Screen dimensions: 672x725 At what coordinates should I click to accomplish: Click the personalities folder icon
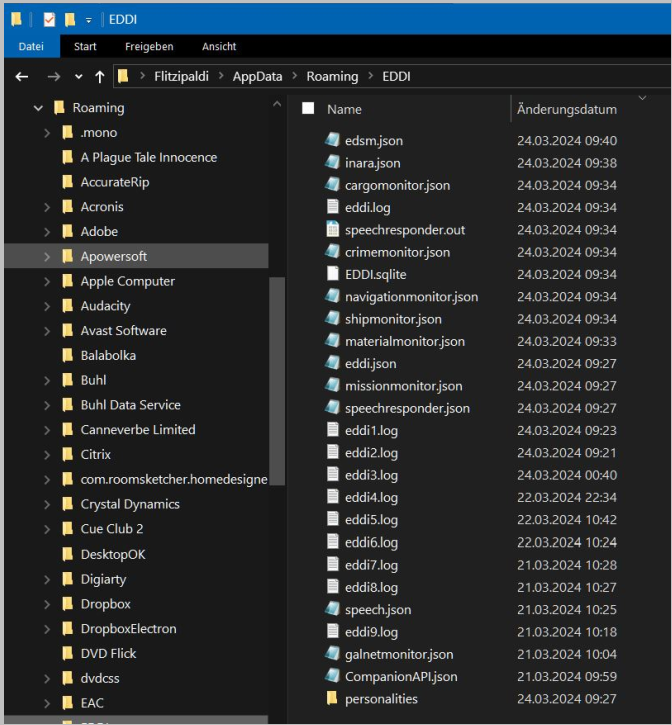click(332, 698)
